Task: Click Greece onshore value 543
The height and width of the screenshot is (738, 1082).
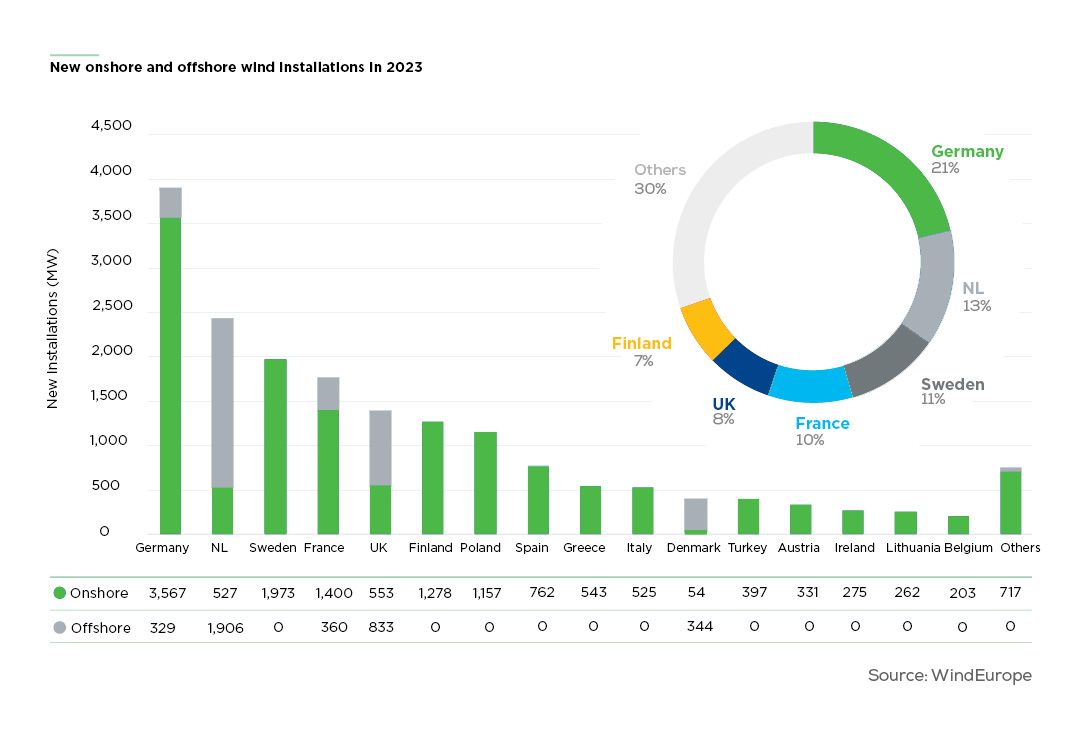Action: [x=593, y=592]
